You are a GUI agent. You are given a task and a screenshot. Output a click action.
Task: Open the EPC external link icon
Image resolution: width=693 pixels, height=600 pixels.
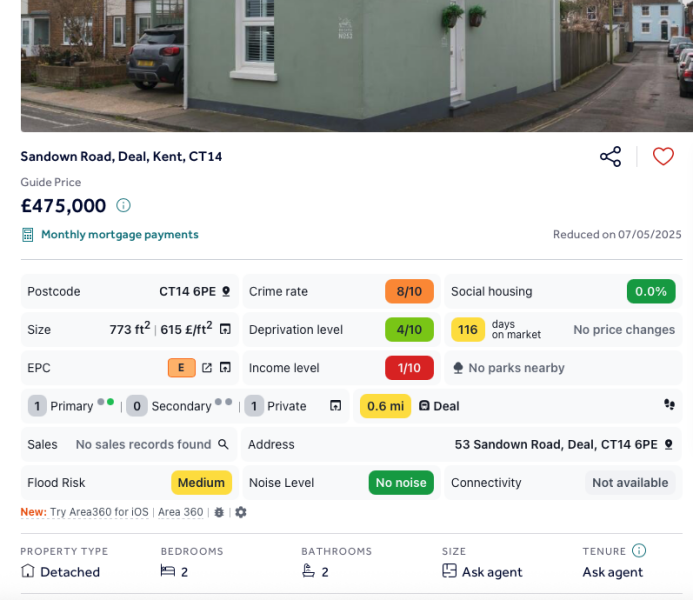[207, 368]
